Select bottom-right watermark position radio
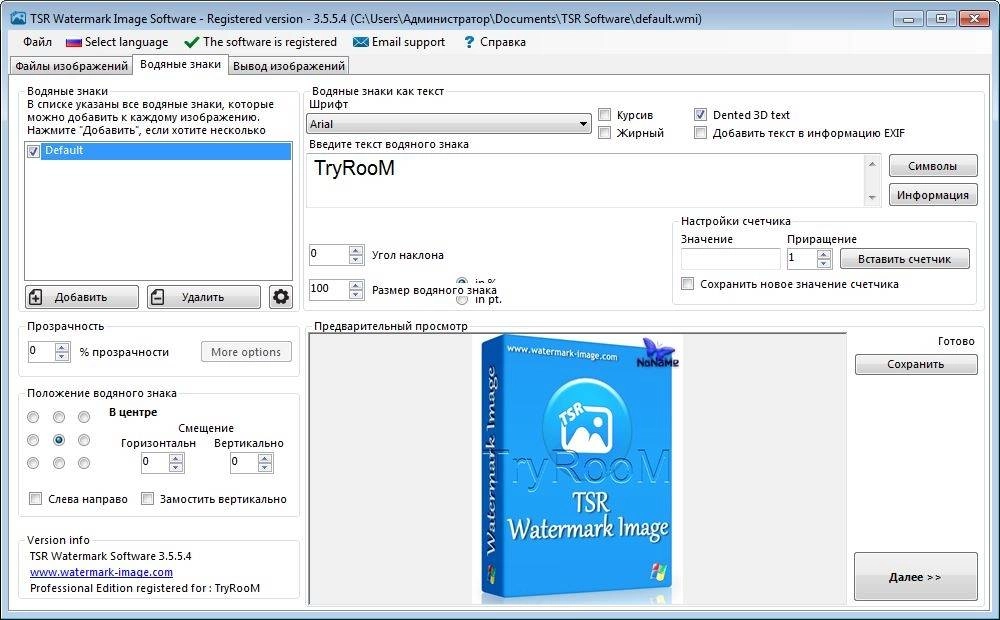This screenshot has width=1000, height=620. pos(84,463)
